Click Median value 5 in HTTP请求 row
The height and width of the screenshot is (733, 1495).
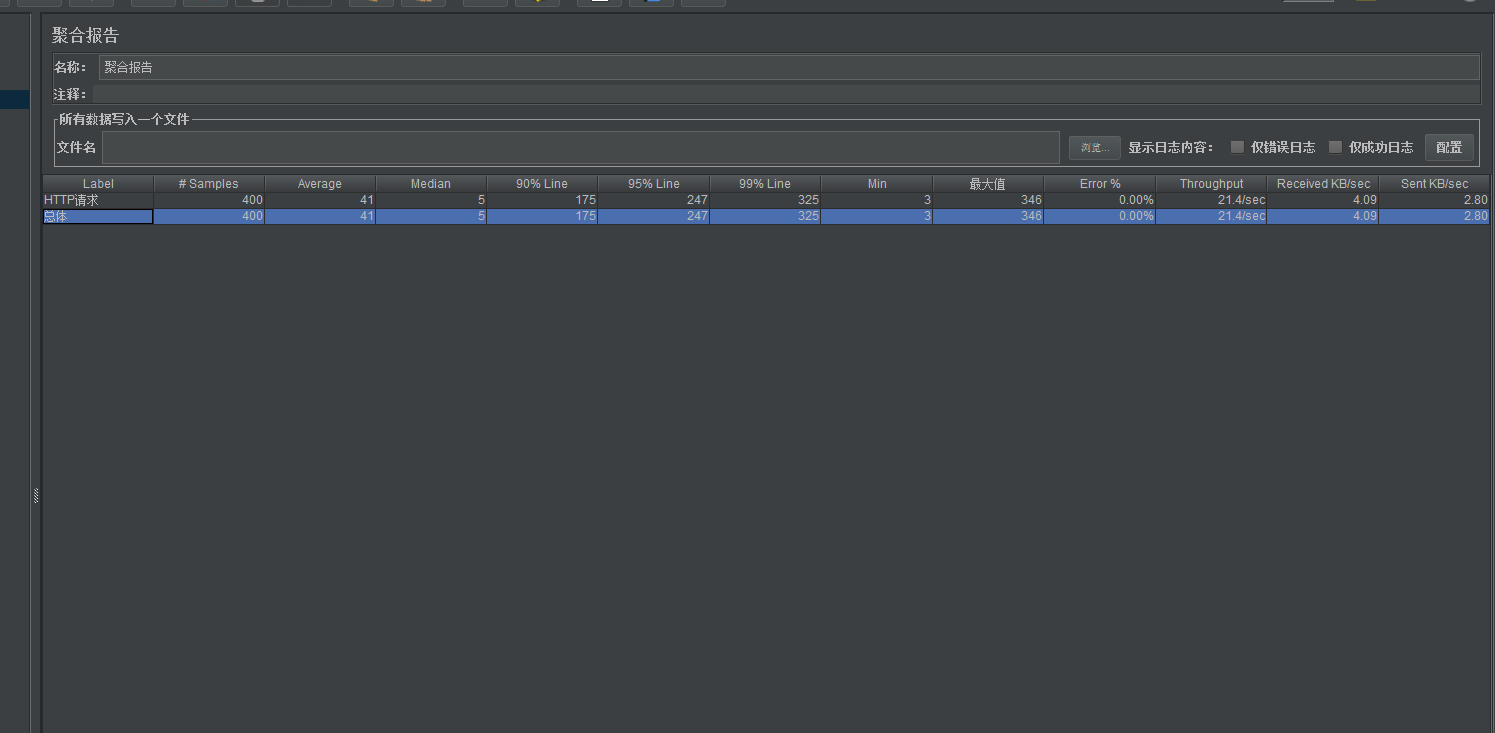431,200
